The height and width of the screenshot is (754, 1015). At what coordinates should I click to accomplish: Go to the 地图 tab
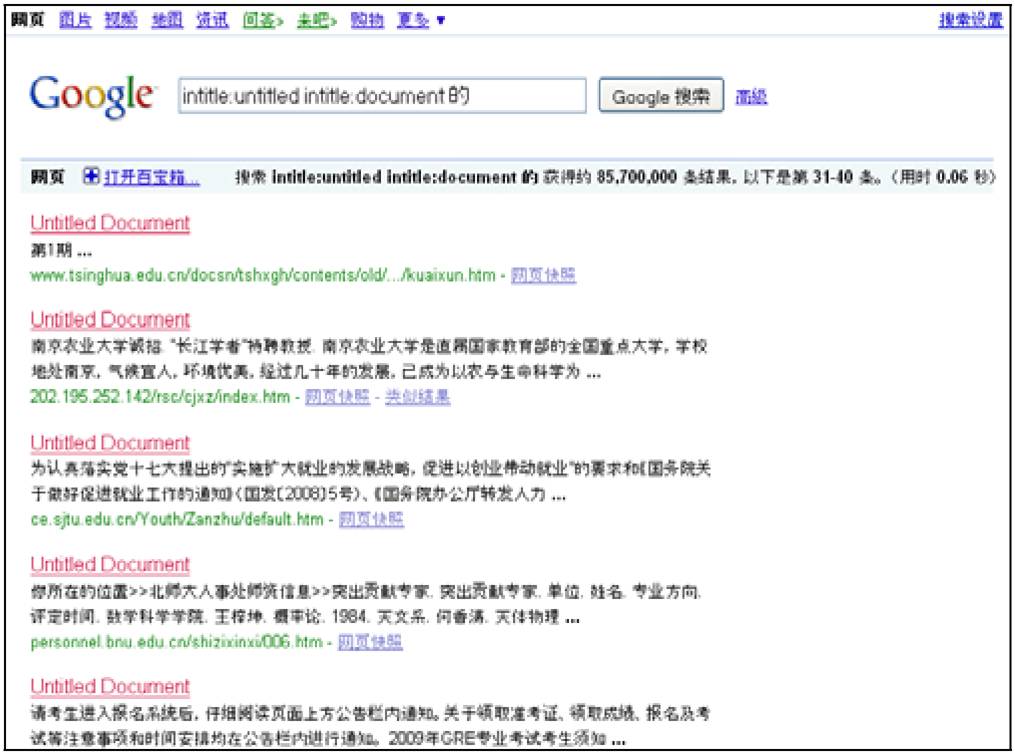click(x=167, y=20)
